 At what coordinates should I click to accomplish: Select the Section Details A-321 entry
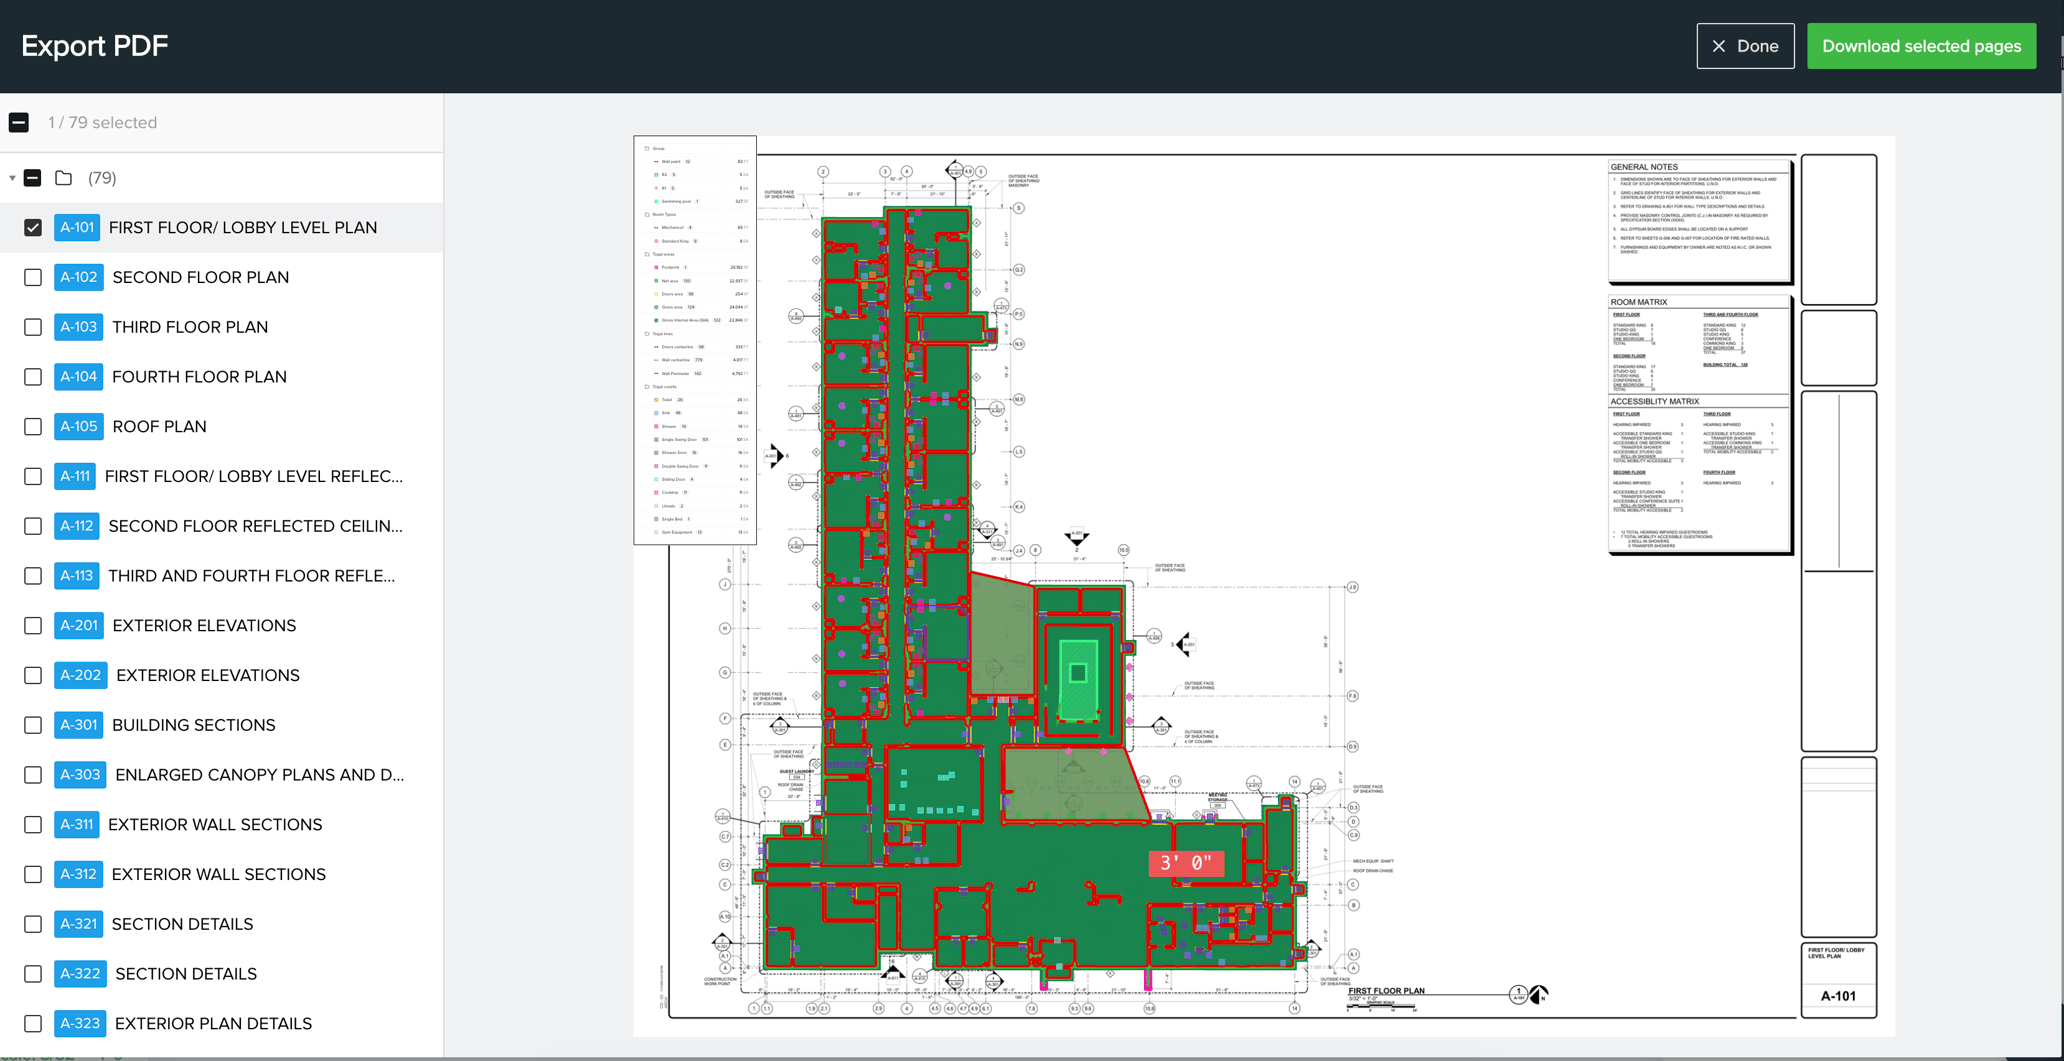tap(221, 924)
